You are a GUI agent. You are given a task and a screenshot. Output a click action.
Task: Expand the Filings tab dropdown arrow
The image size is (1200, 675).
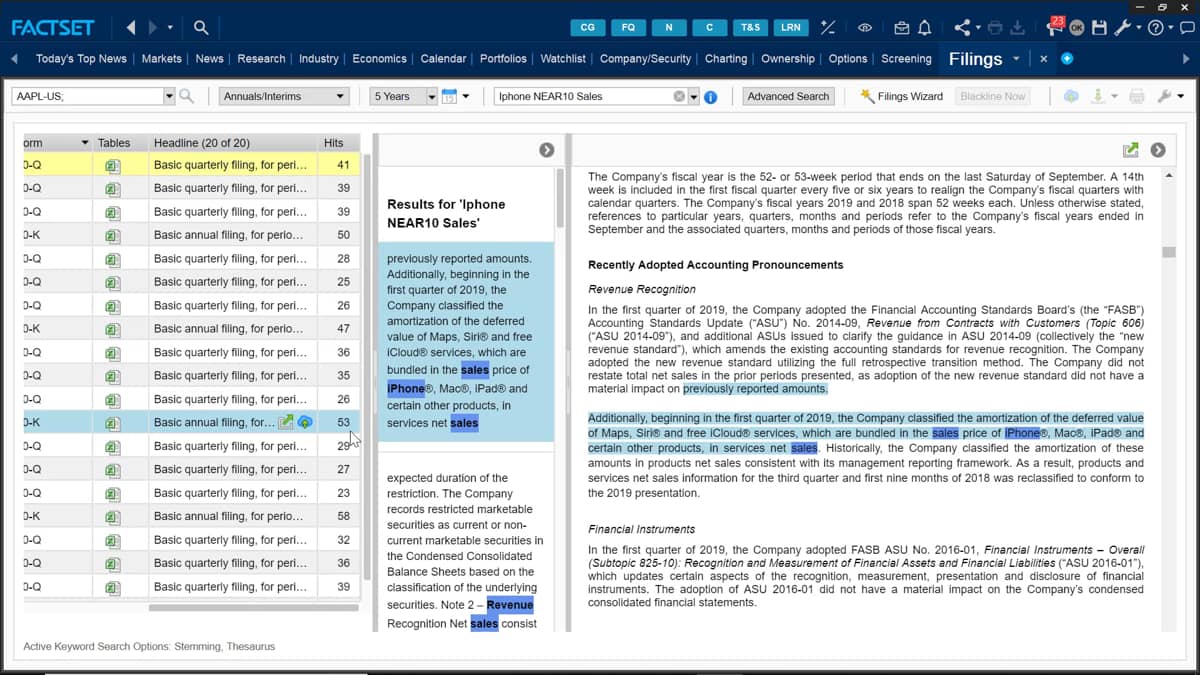1017,59
